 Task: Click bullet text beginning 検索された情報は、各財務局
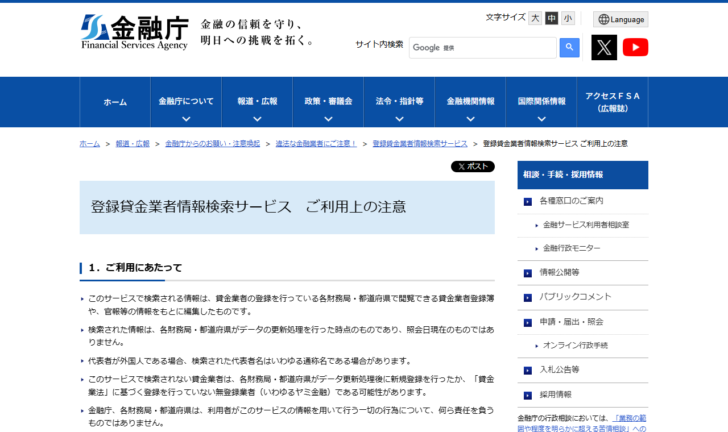(x=291, y=336)
